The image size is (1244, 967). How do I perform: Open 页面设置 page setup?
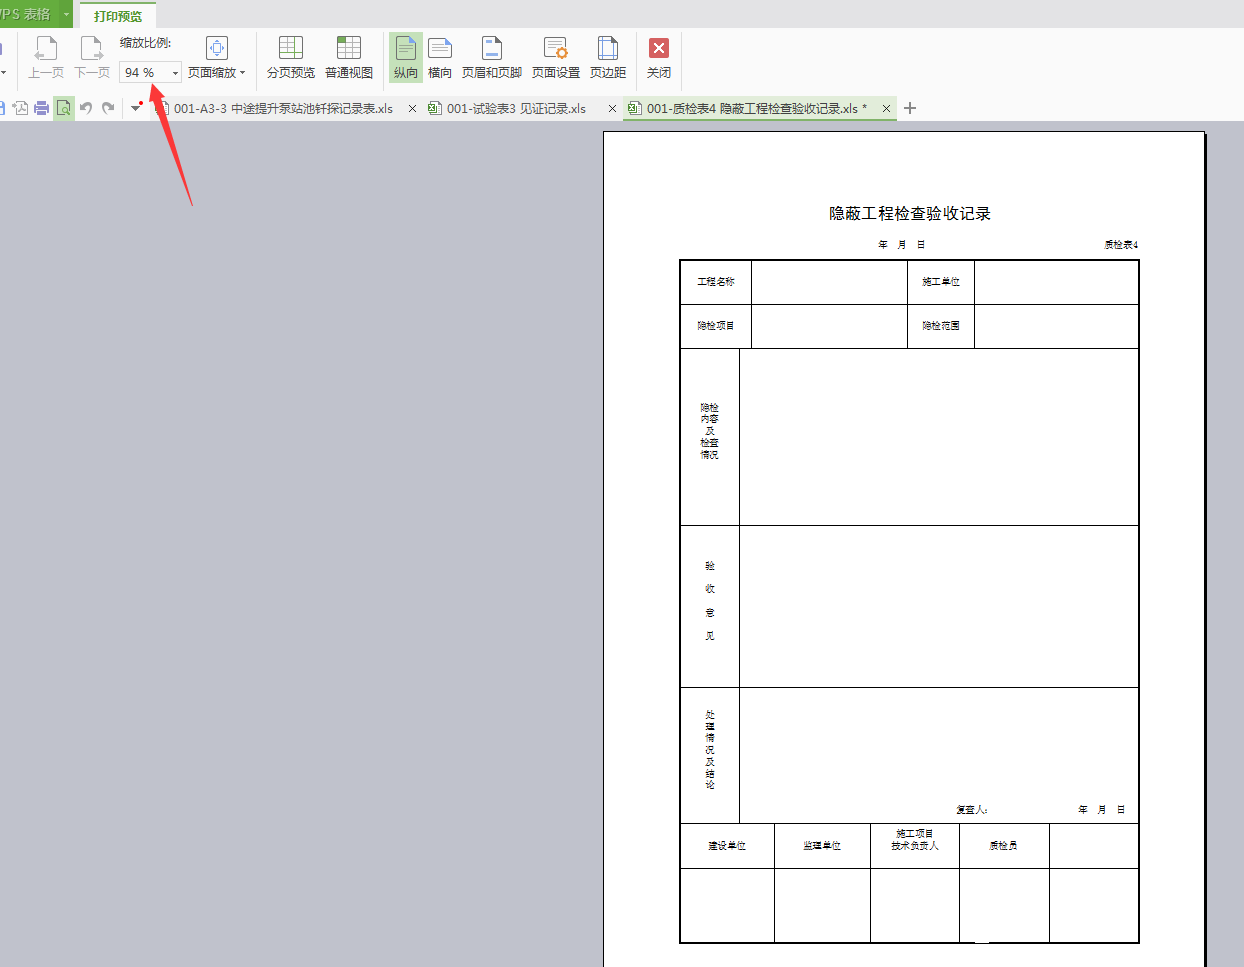click(555, 57)
